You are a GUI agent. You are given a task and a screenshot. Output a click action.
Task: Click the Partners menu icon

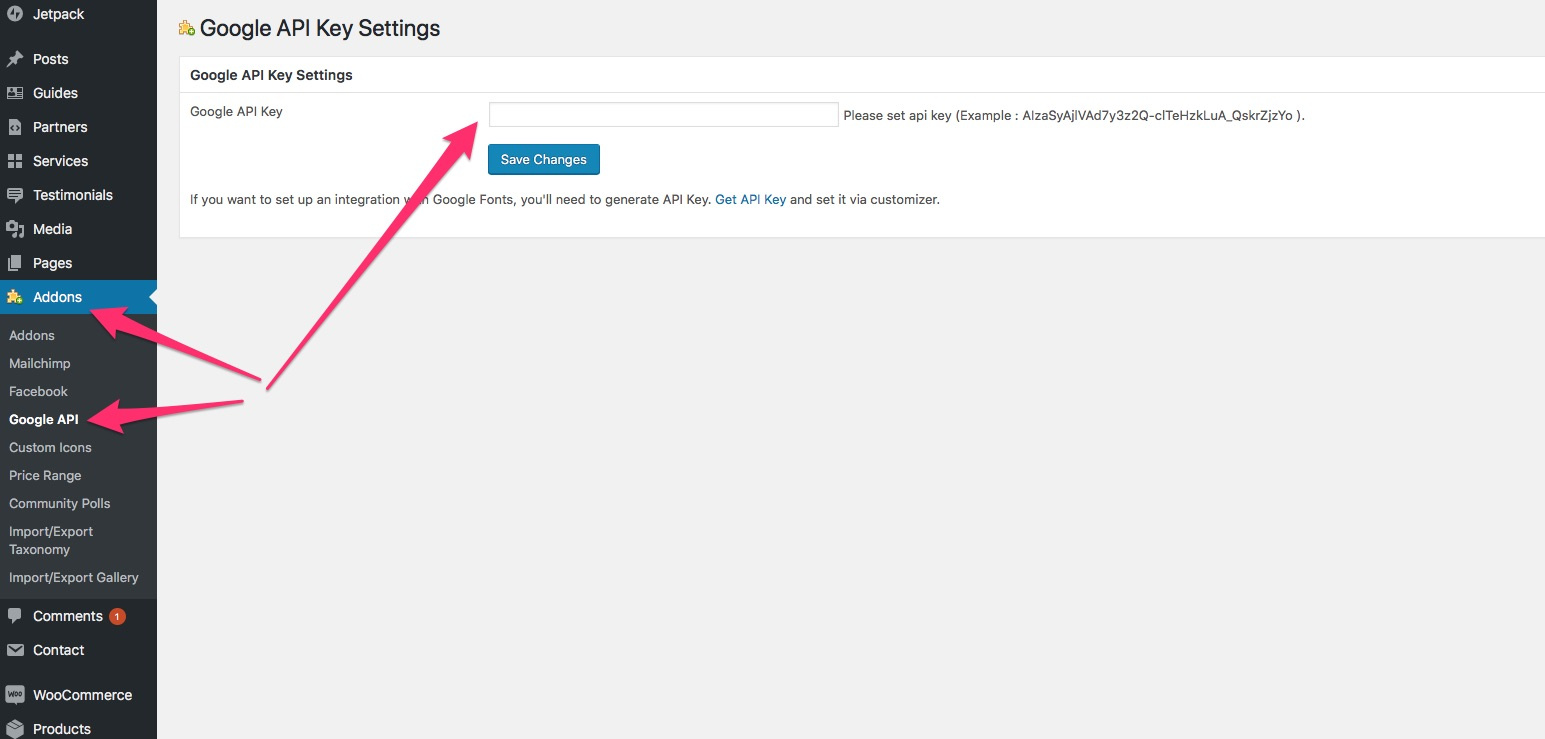15,127
